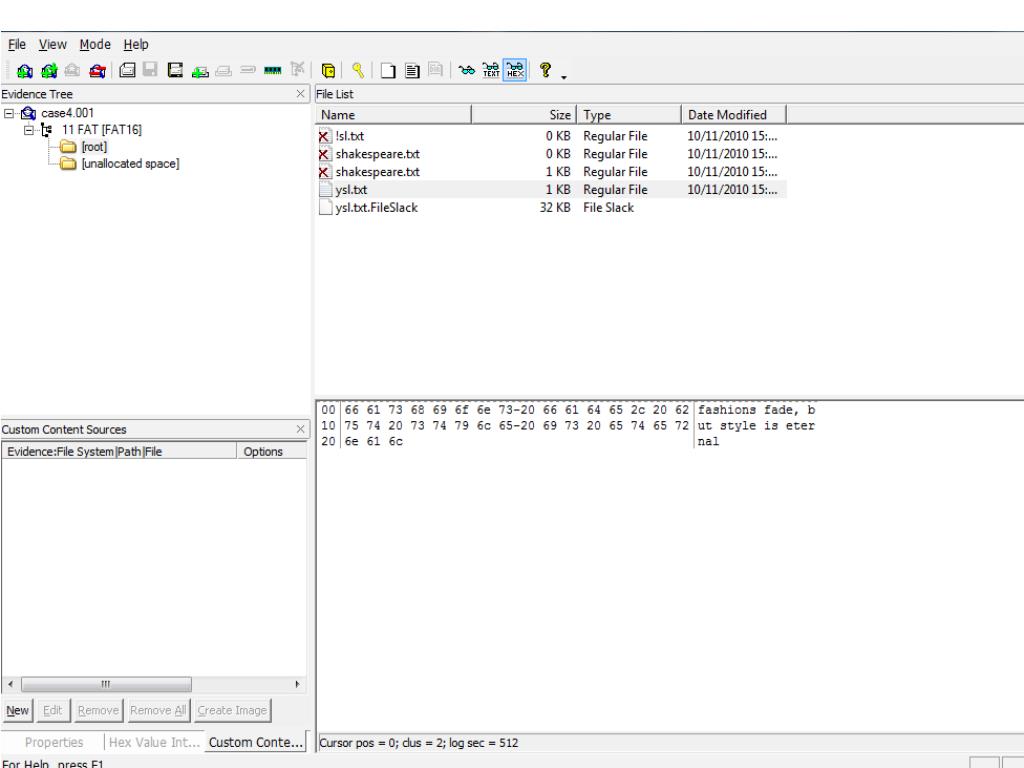Click the Export Logical Image (AD1) icon
Screen dimensions: 1024x768
coord(175,70)
